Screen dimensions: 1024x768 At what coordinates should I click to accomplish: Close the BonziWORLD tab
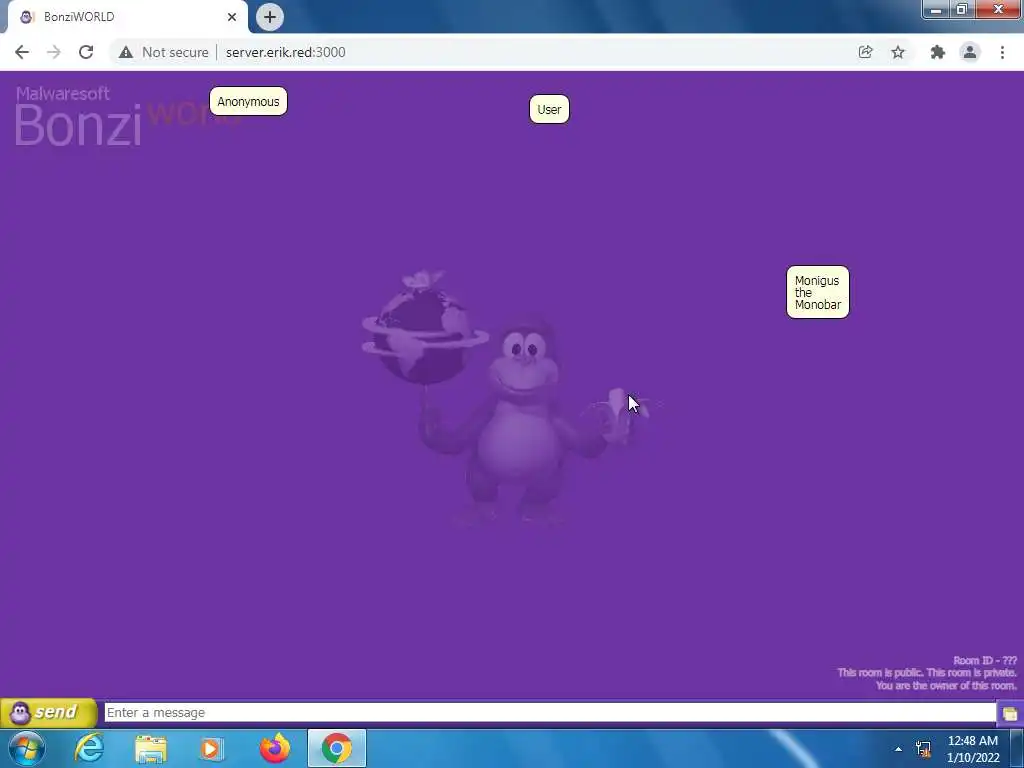pos(232,17)
